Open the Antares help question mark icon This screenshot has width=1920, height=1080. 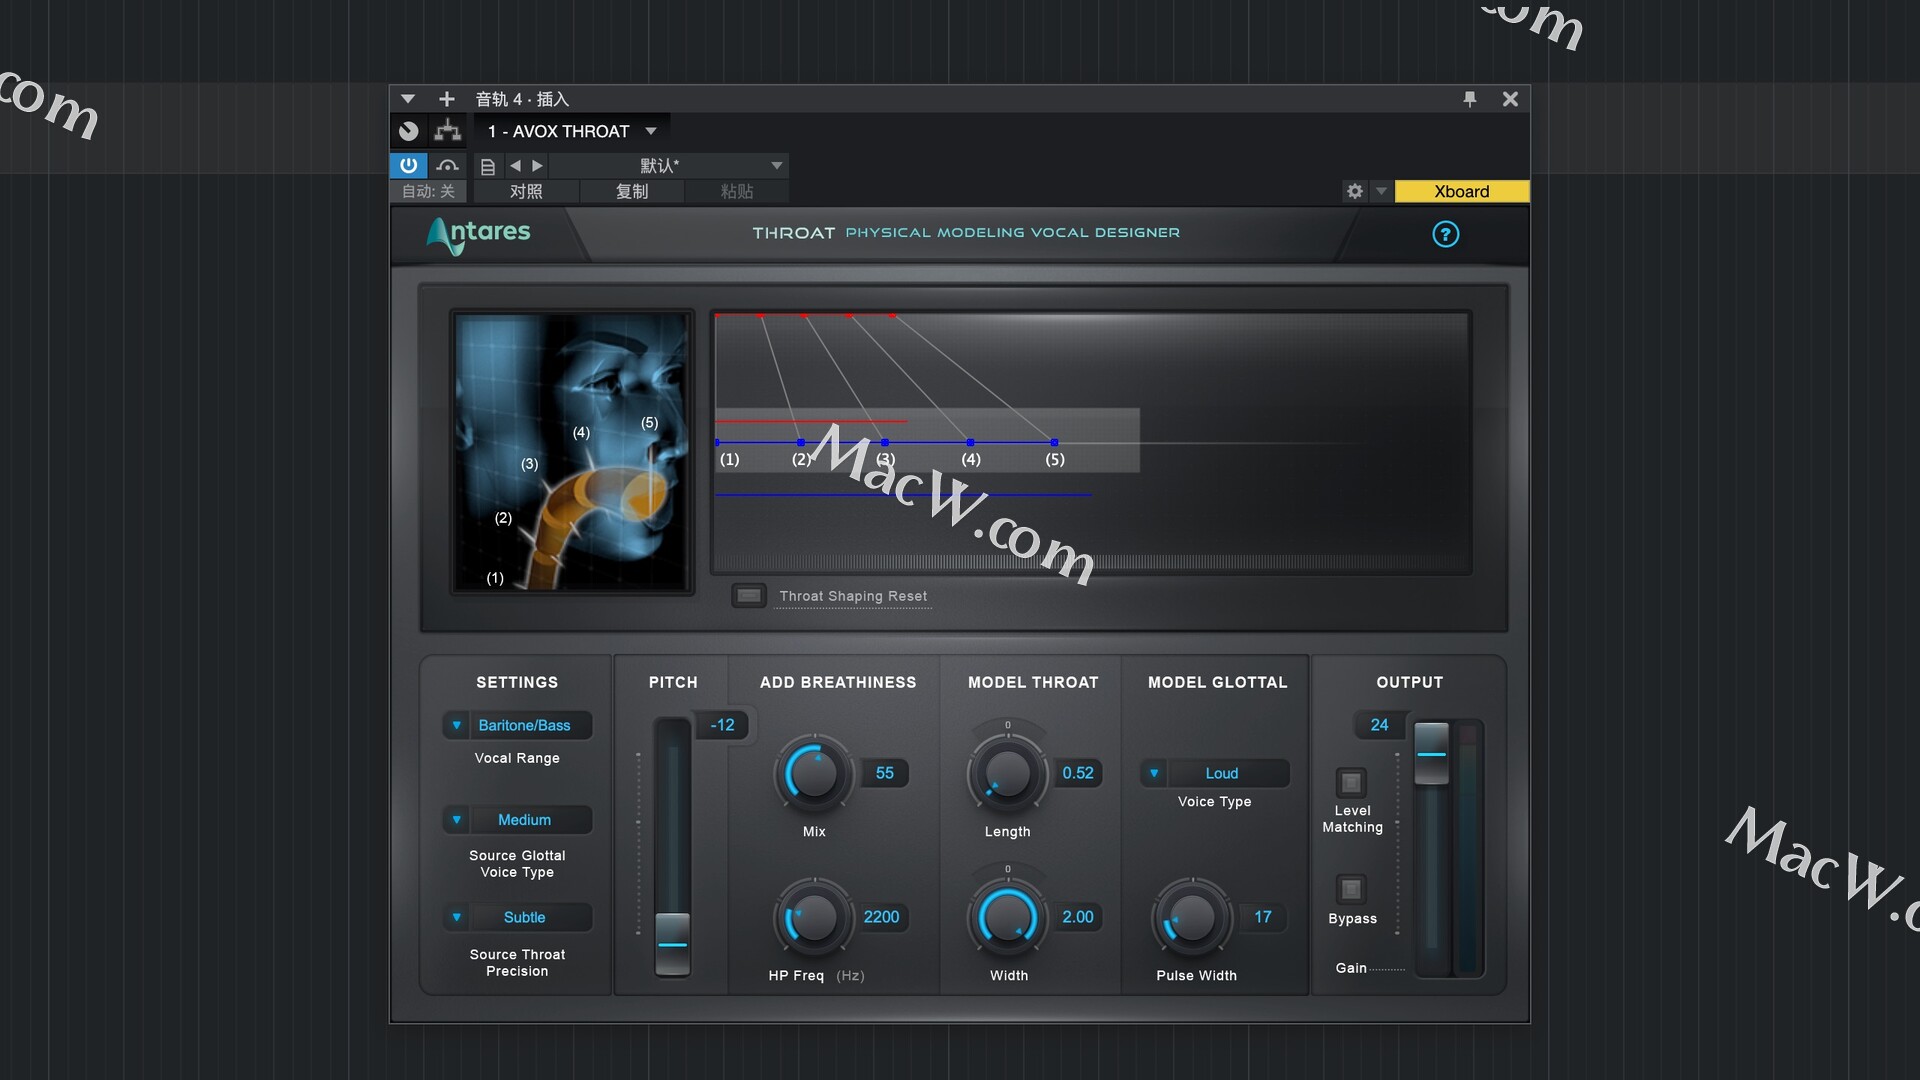pos(1445,234)
